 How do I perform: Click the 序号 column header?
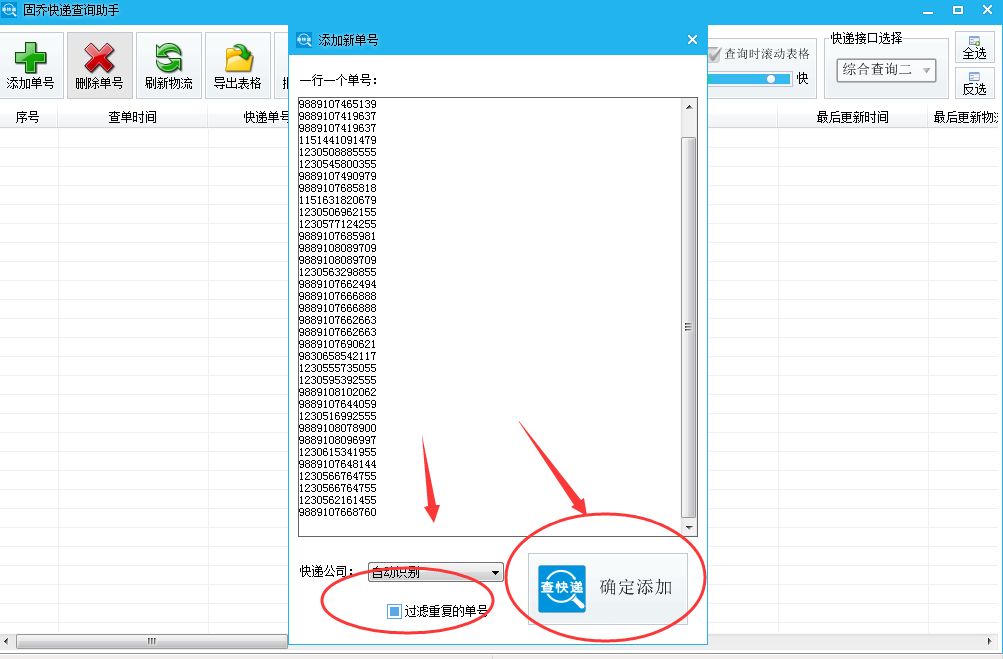click(28, 117)
